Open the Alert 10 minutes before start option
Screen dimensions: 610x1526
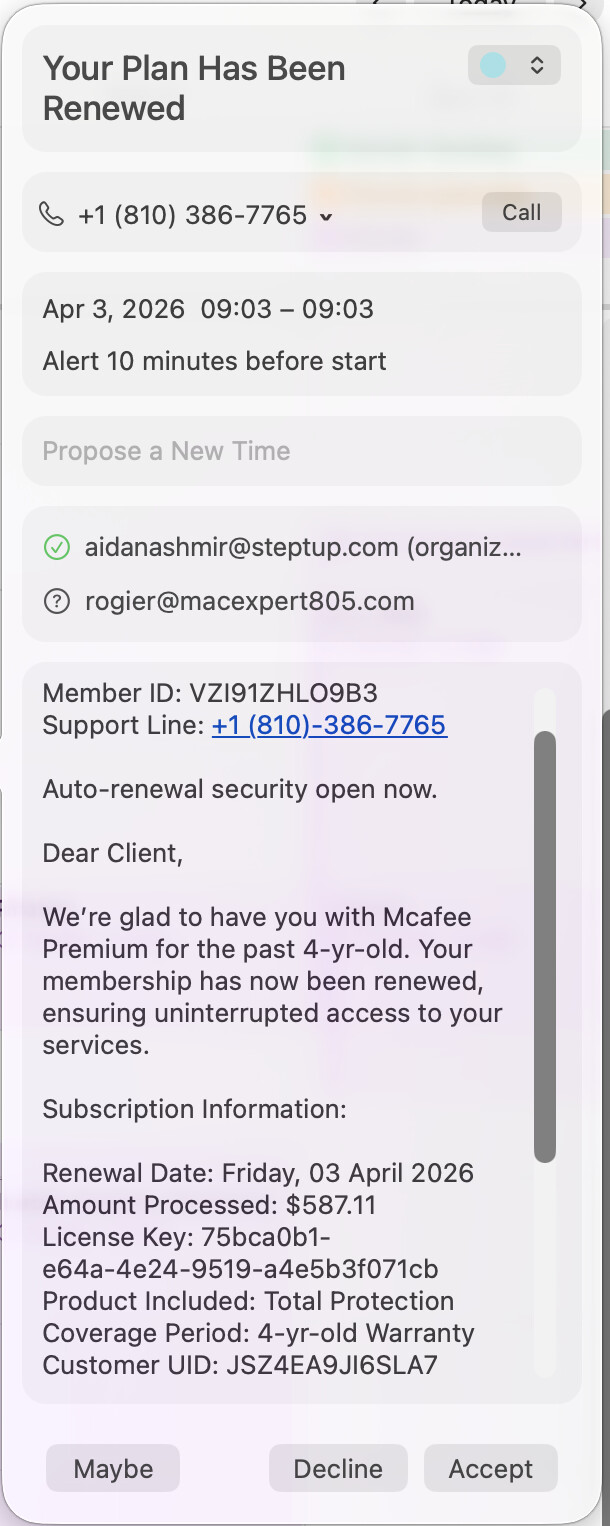coord(214,361)
